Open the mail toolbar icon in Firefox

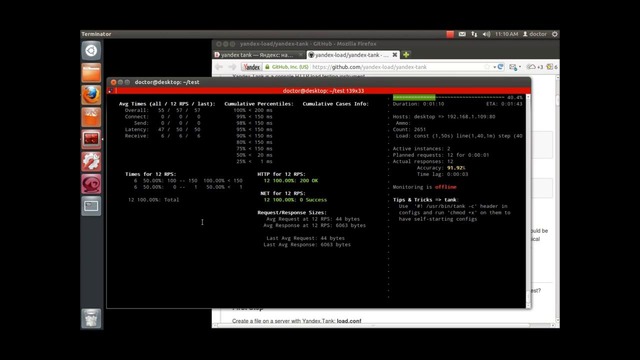tap(513, 67)
